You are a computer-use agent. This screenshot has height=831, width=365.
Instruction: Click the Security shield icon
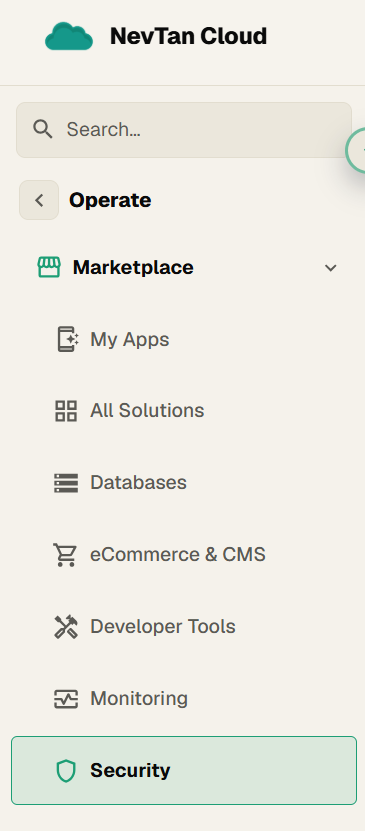[x=66, y=771]
